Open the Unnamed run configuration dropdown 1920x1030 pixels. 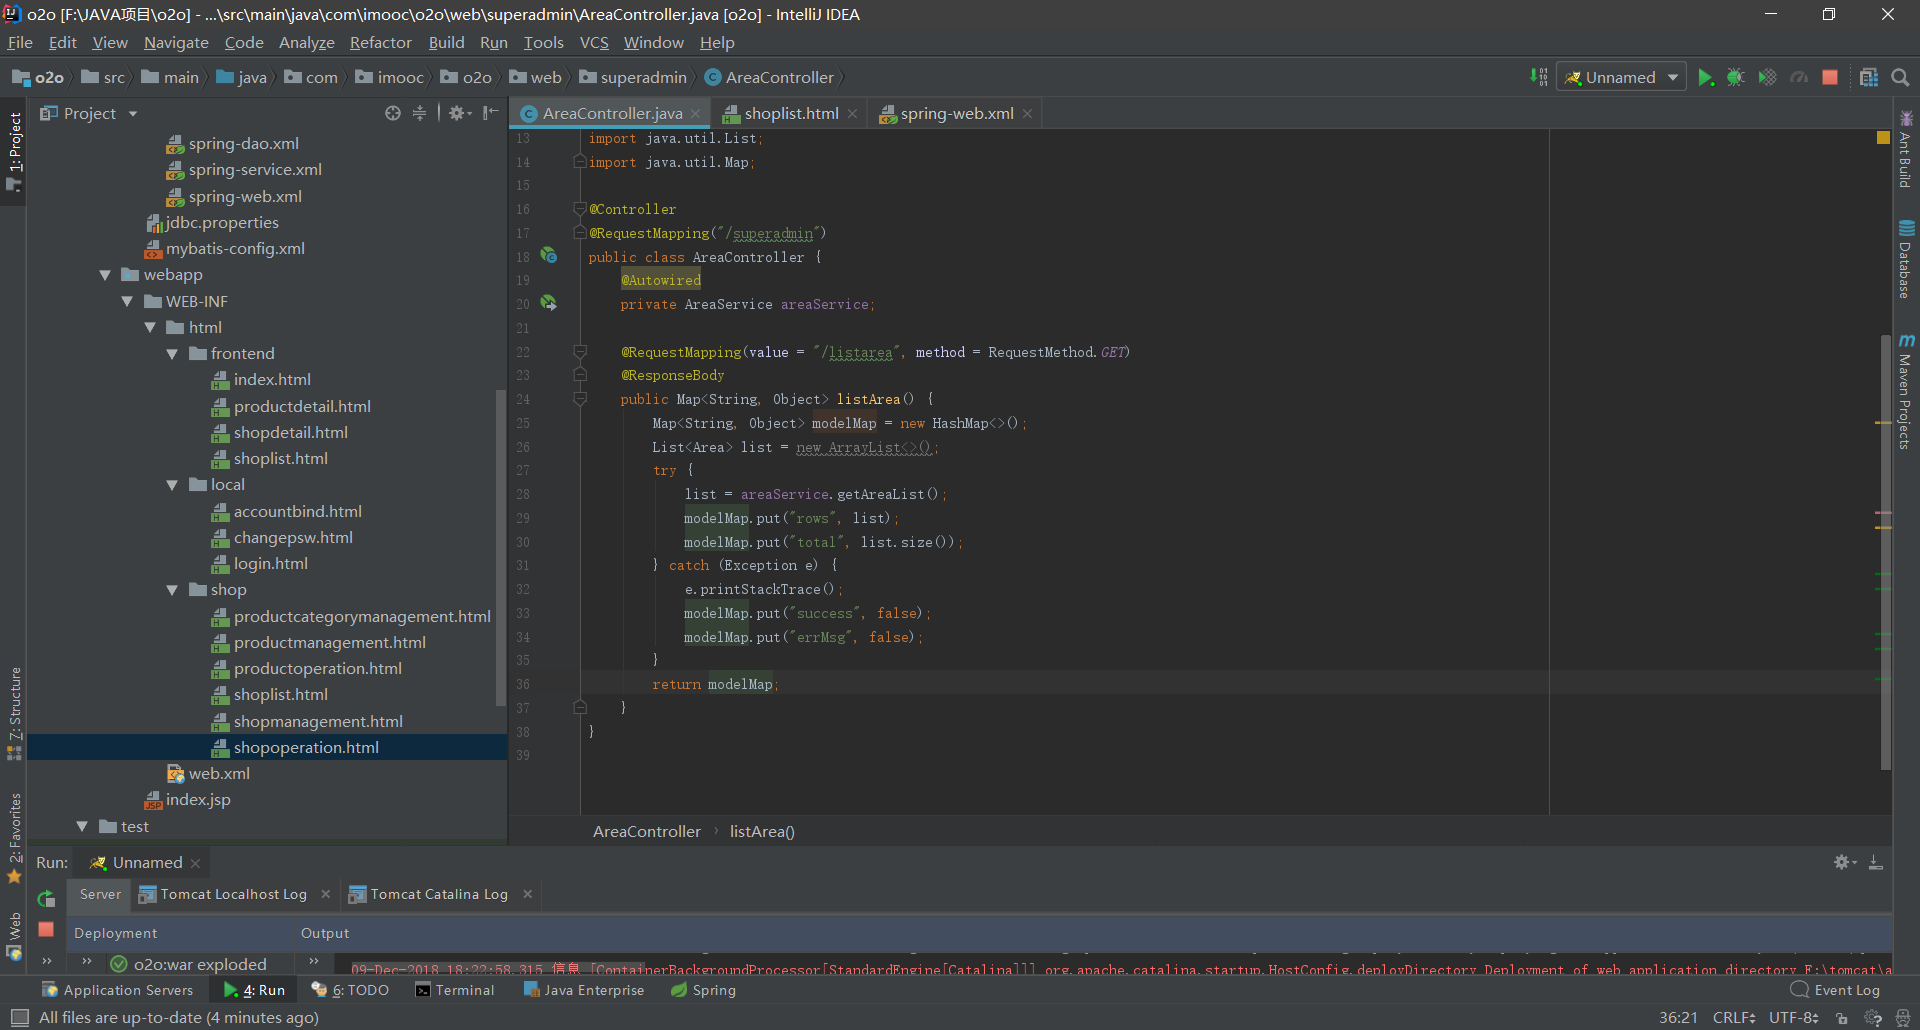coord(1620,78)
